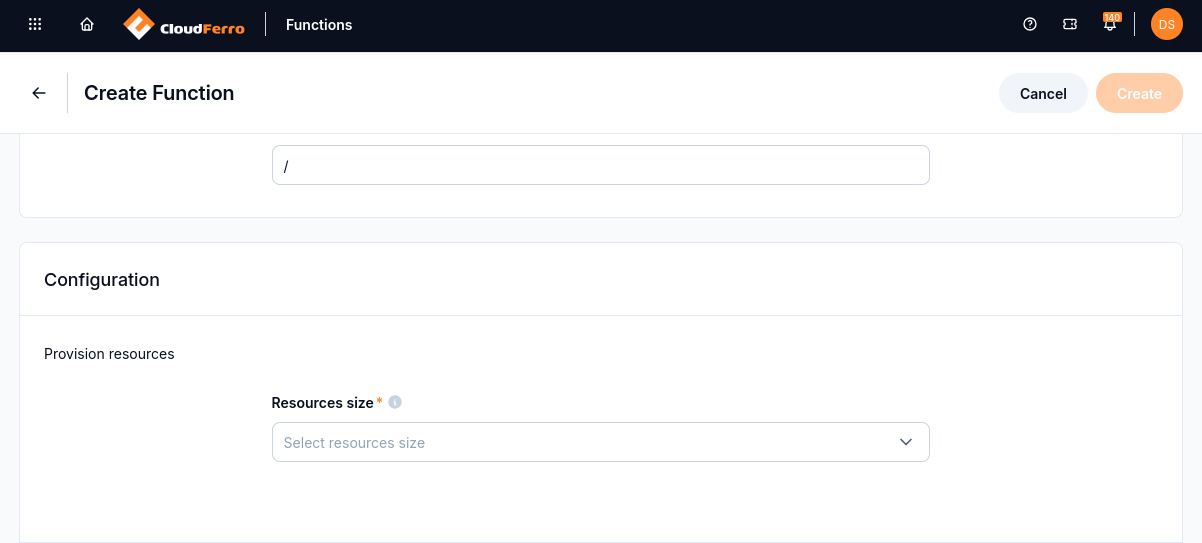Click the Cancel button
1202x543 pixels.
[1043, 93]
